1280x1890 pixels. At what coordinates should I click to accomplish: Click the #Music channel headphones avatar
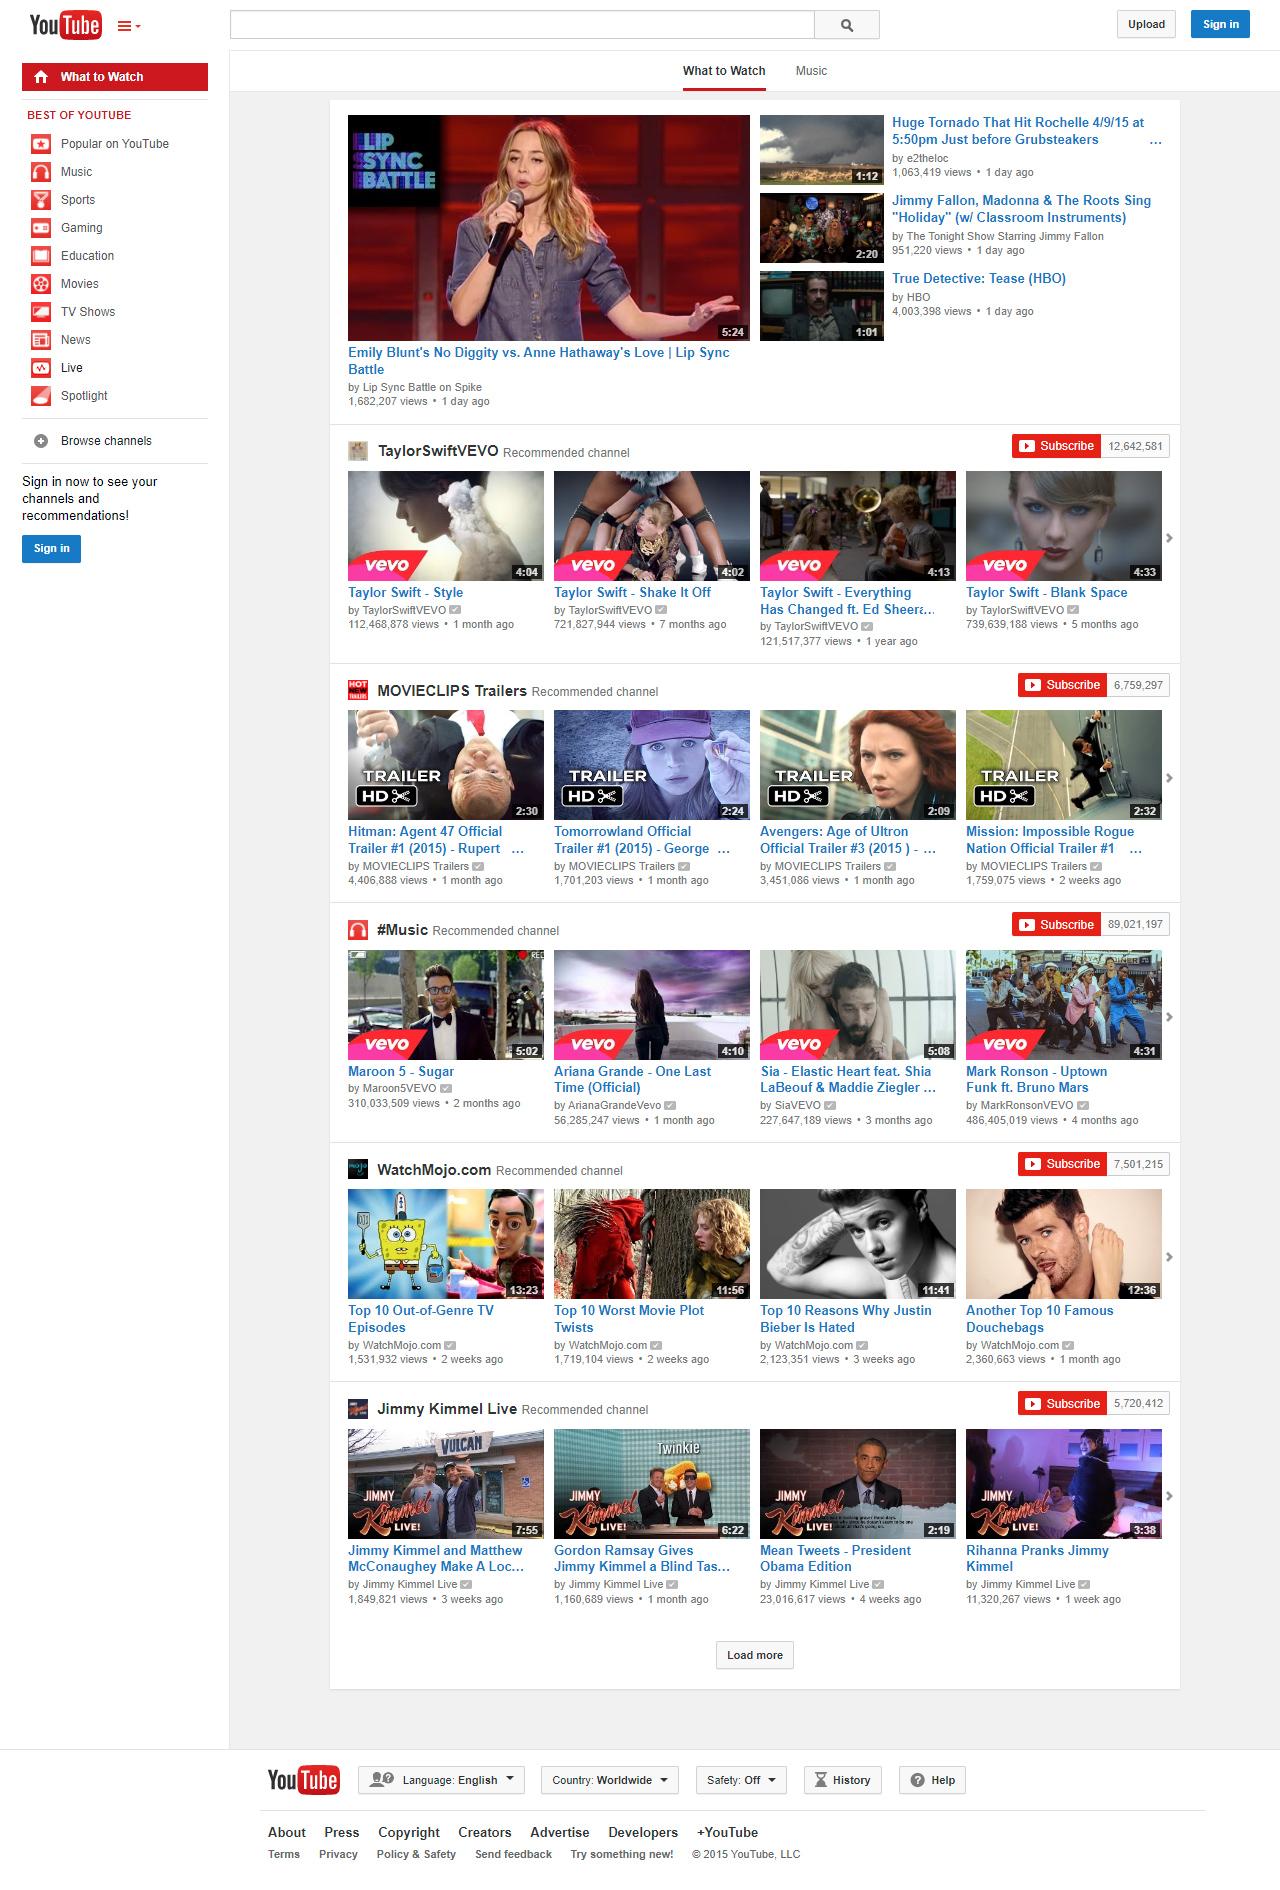coord(358,930)
